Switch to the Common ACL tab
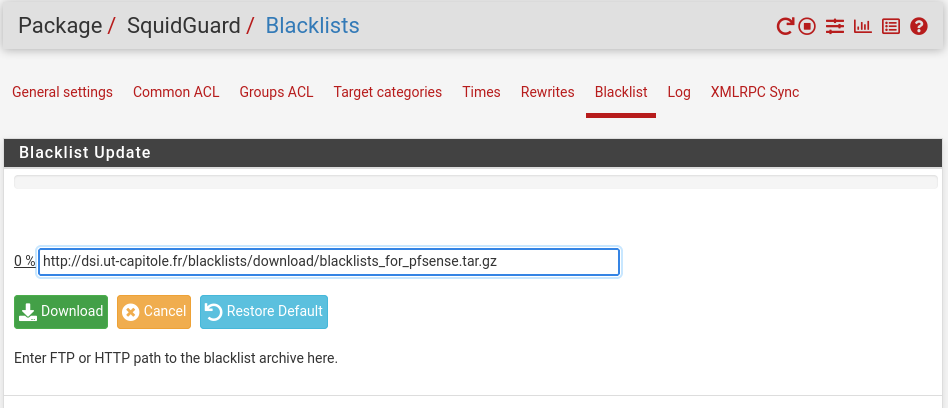 click(x=176, y=92)
